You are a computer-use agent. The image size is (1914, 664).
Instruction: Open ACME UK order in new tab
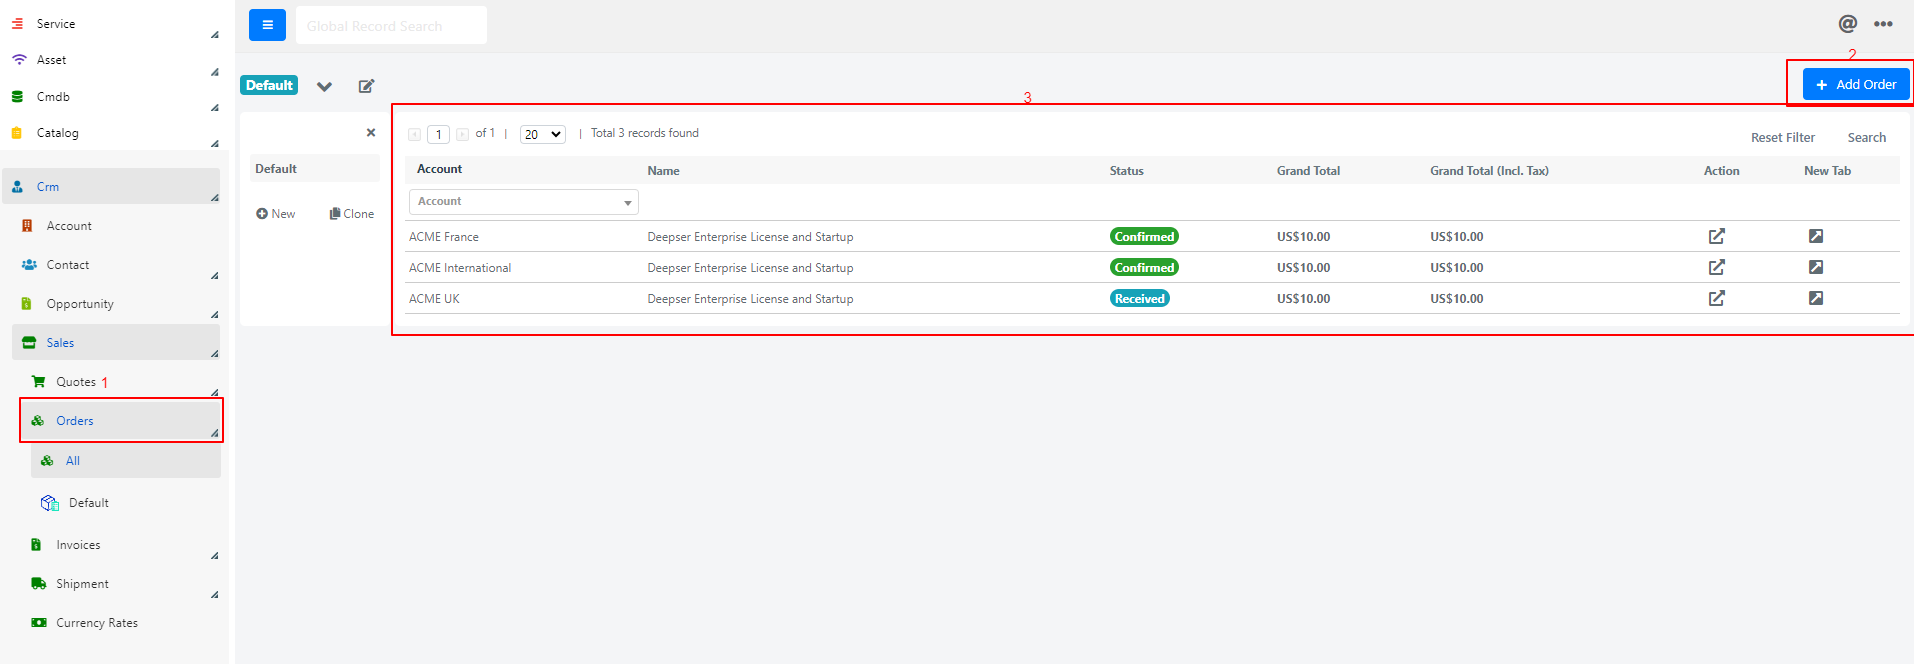click(x=1816, y=299)
